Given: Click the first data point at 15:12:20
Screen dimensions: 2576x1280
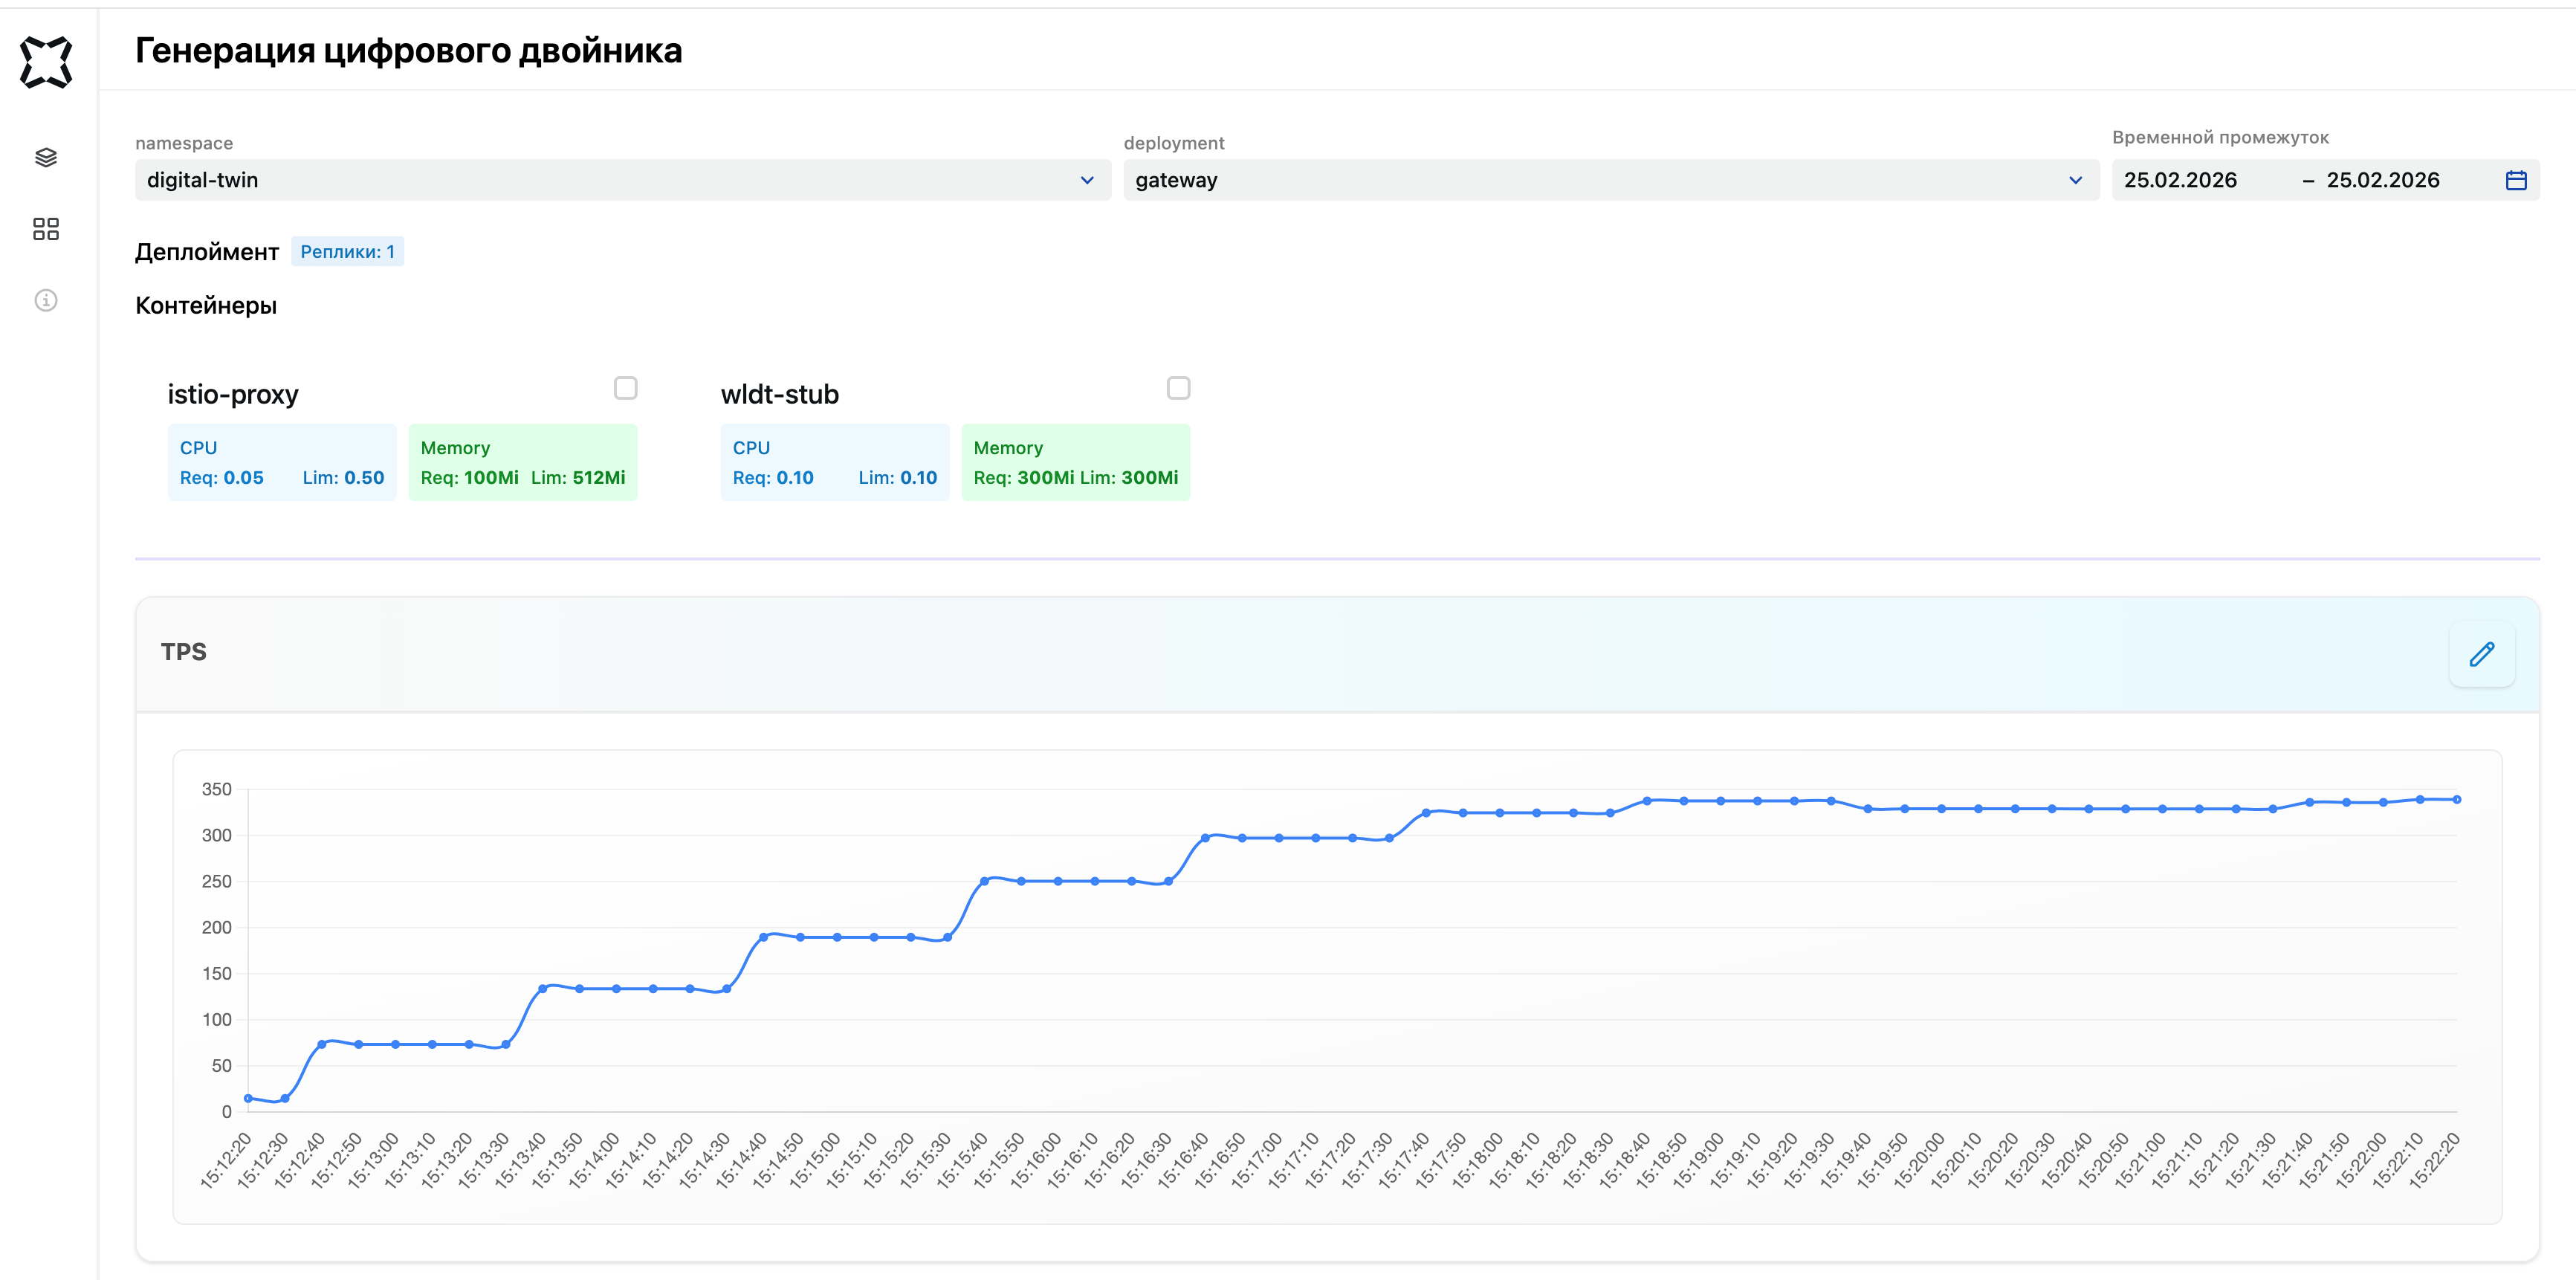Looking at the screenshot, I should (x=248, y=1098).
